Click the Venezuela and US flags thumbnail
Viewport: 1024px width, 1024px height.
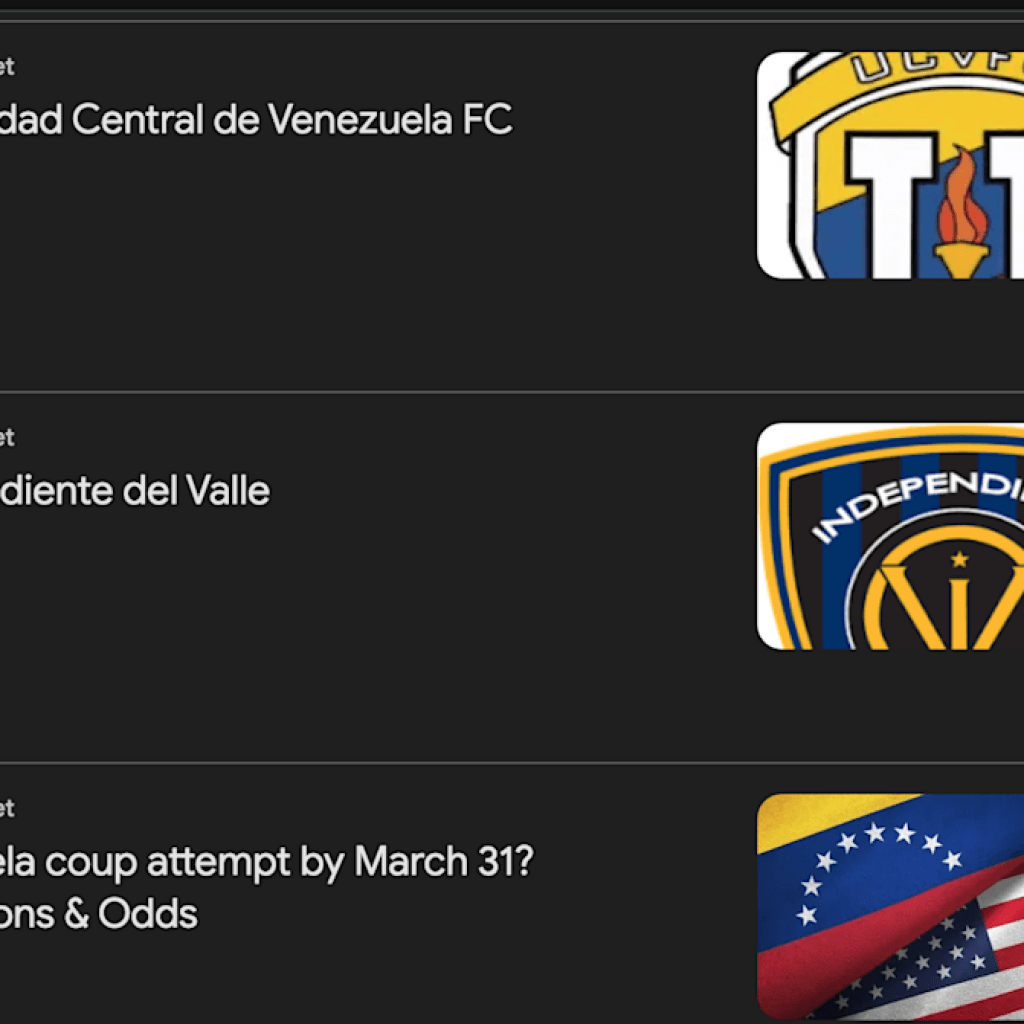coord(890,906)
